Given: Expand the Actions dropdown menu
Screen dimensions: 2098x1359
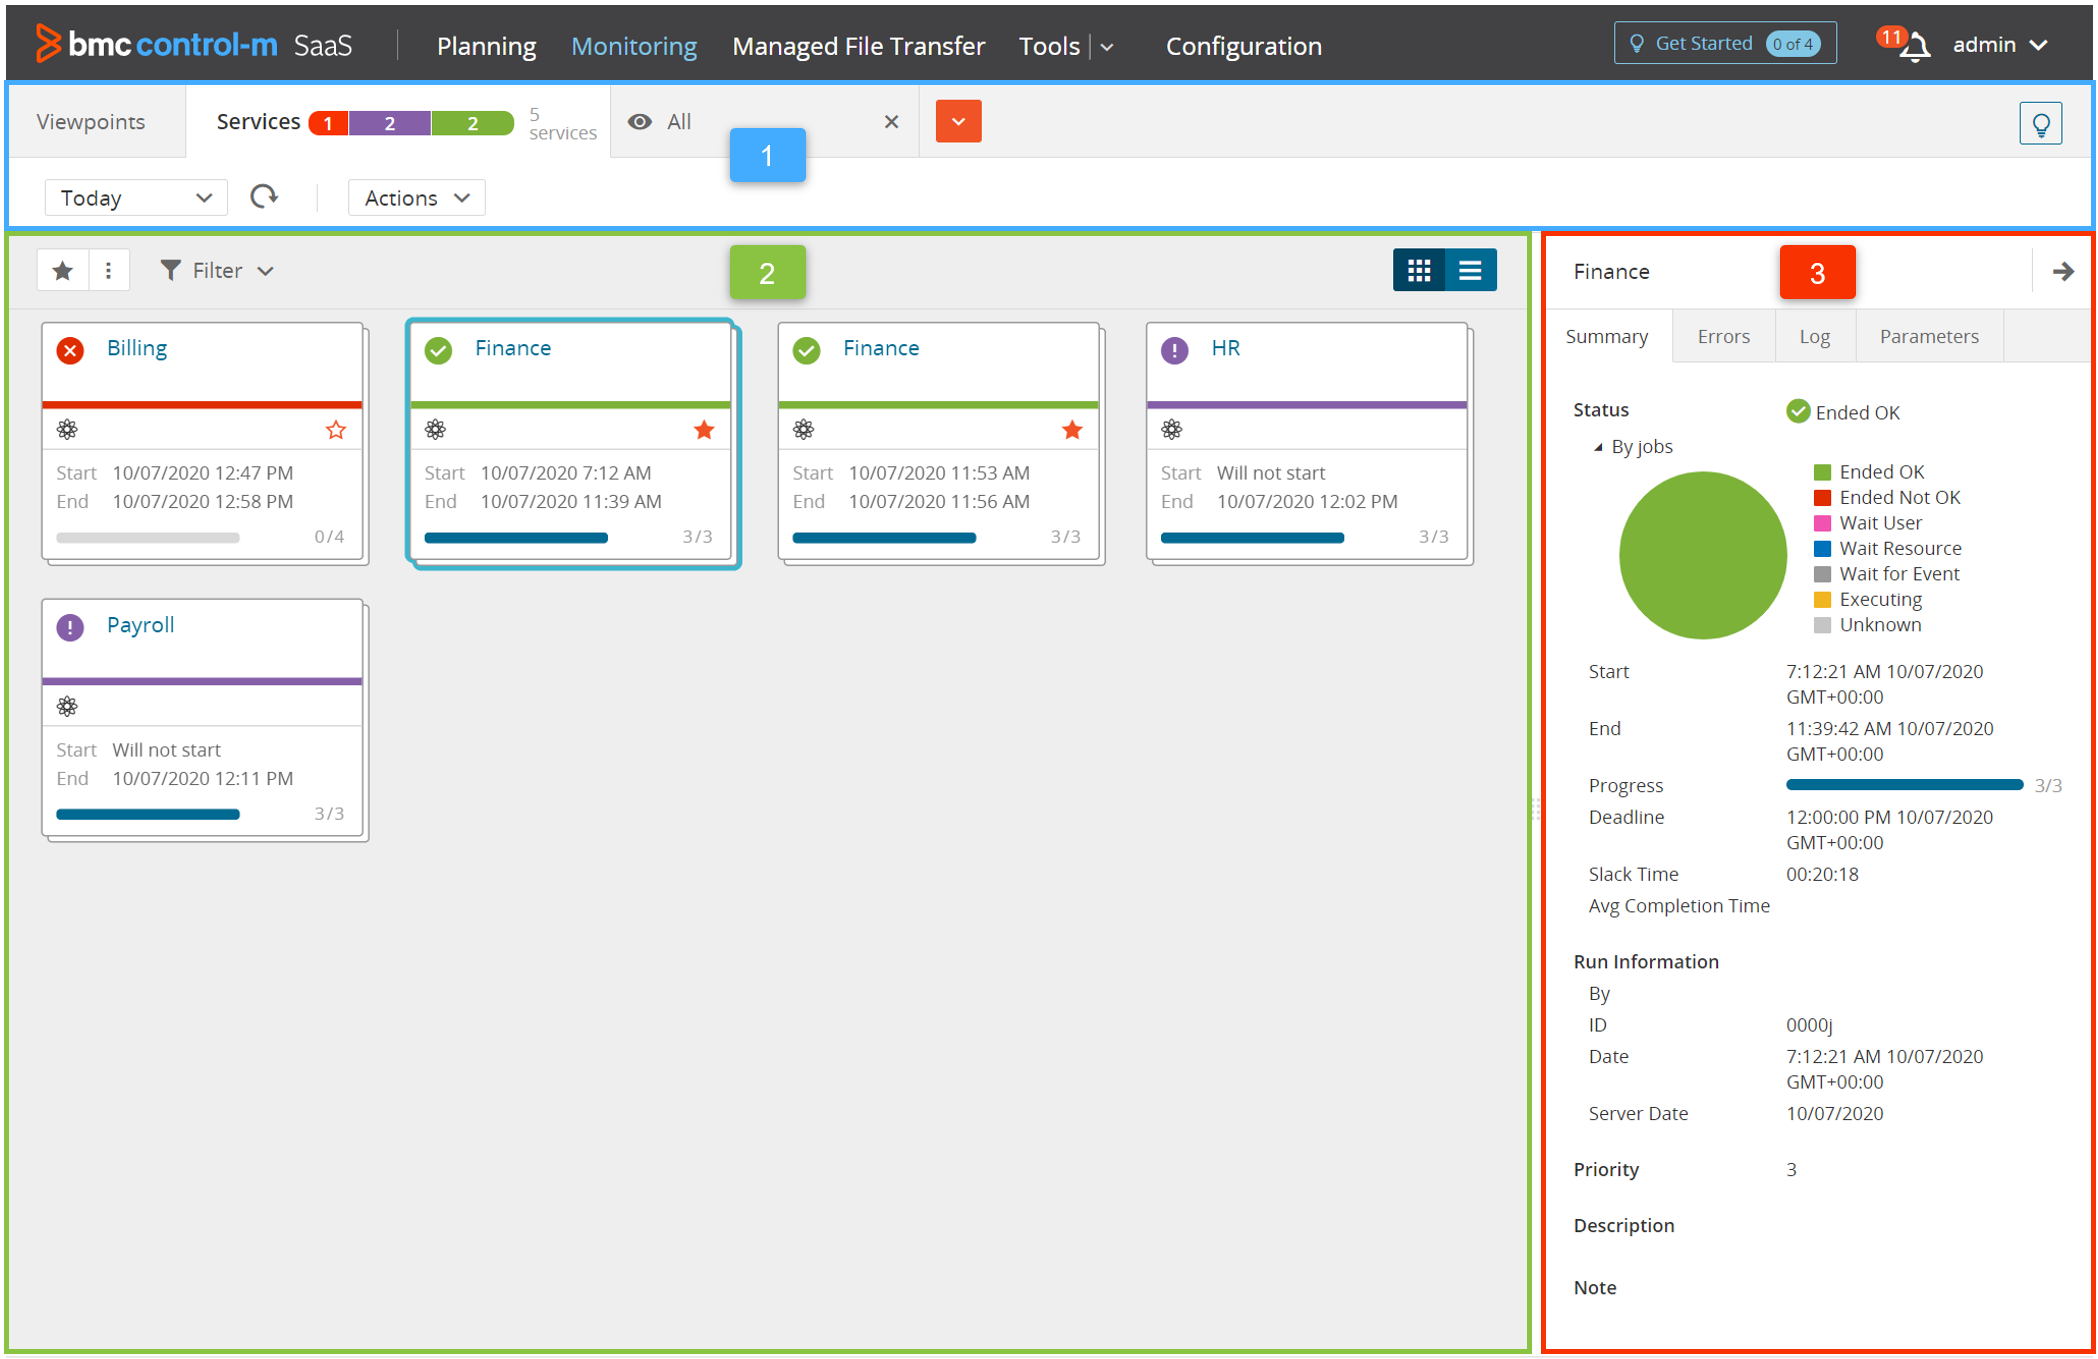Looking at the screenshot, I should [416, 198].
